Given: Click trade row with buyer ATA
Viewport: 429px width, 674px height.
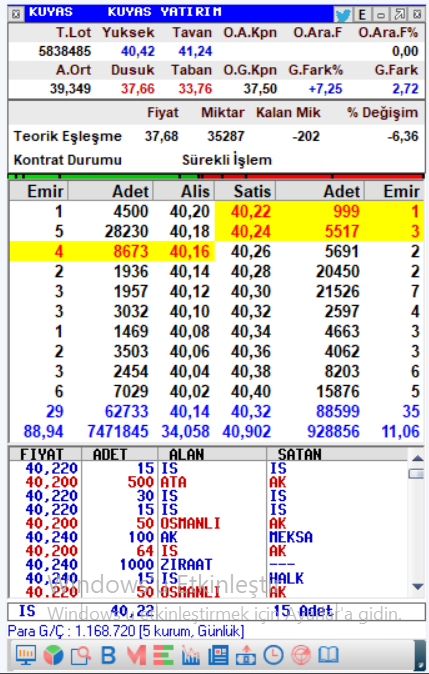Looking at the screenshot, I should point(207,482).
